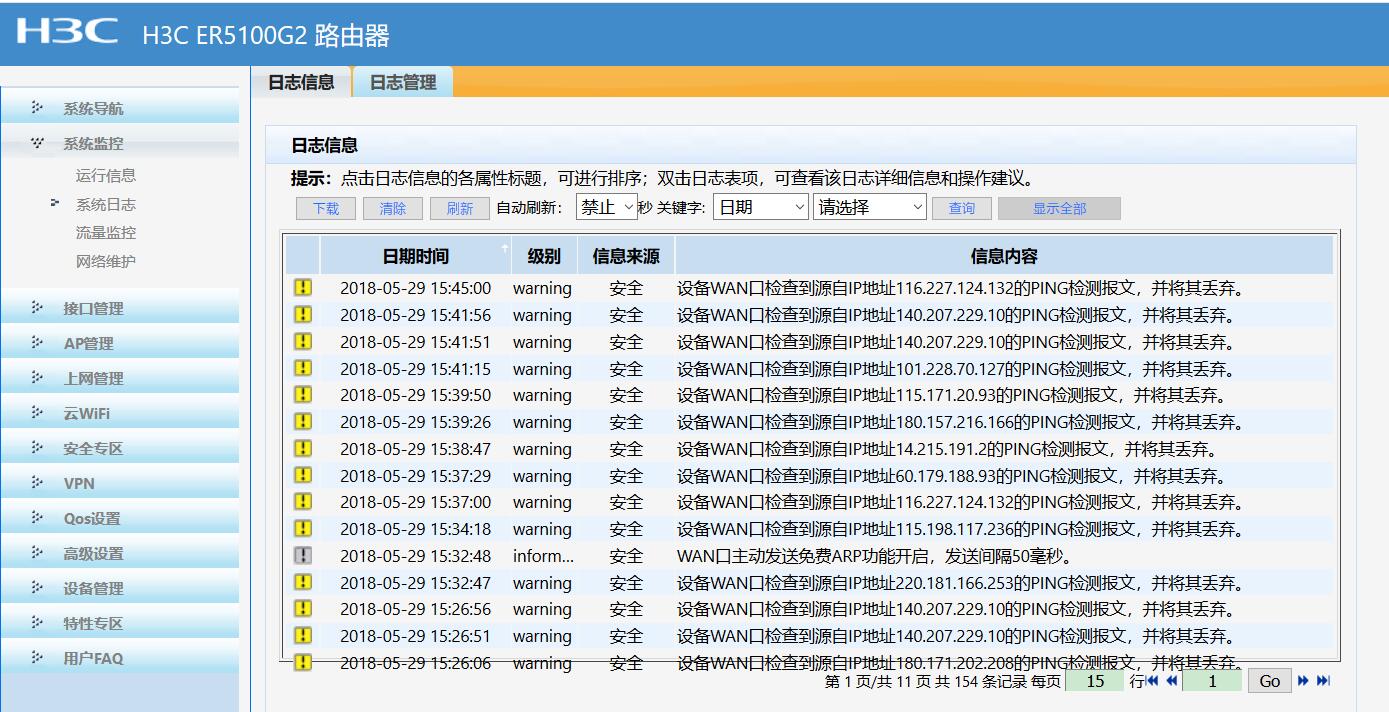Viewport: 1389px width, 712px height.
Task: Click warning icon of 15:37:29 log entry
Action: click(x=303, y=475)
